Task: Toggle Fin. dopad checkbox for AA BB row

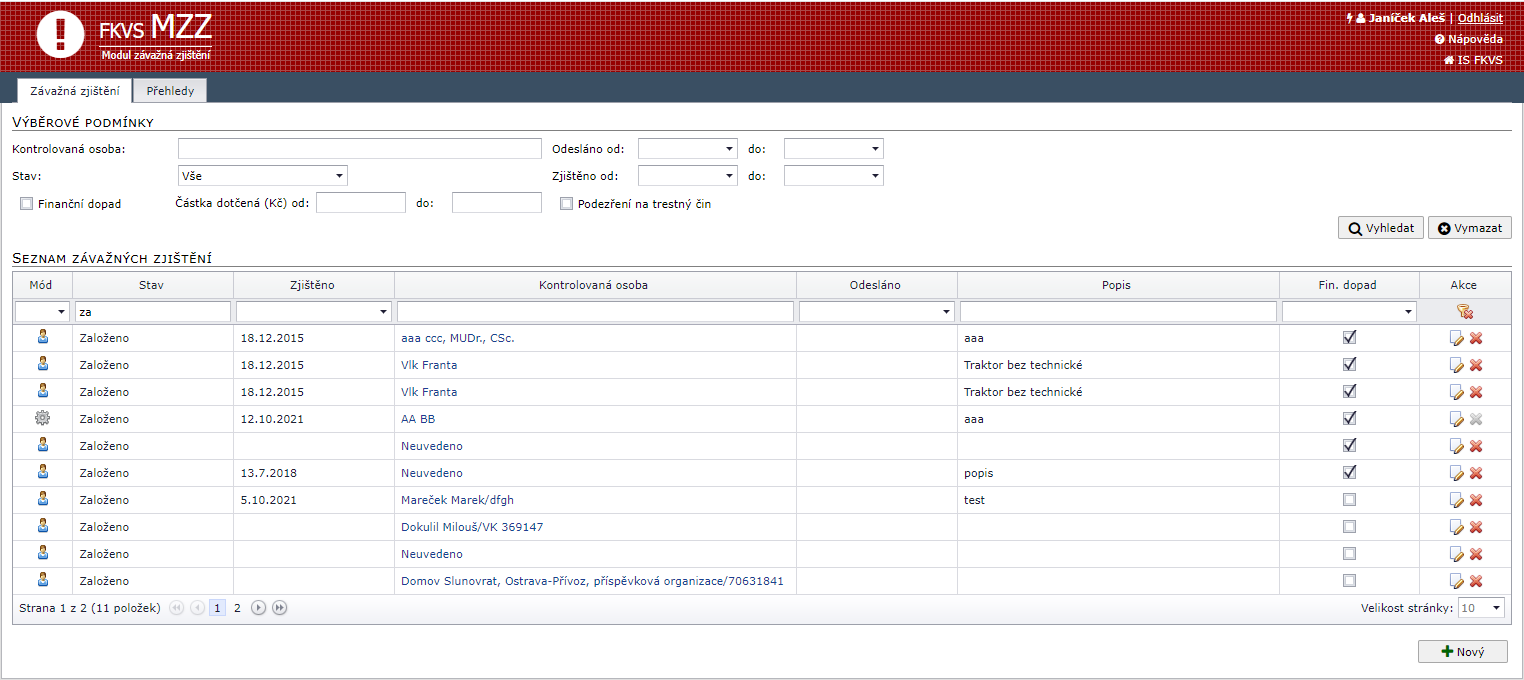Action: (1349, 418)
